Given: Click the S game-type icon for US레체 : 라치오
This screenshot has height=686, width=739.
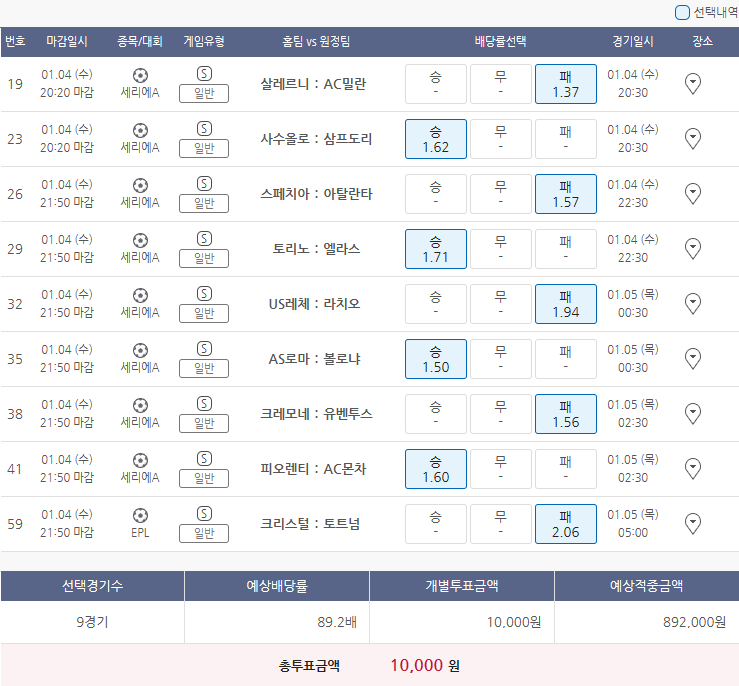Looking at the screenshot, I should (204, 294).
